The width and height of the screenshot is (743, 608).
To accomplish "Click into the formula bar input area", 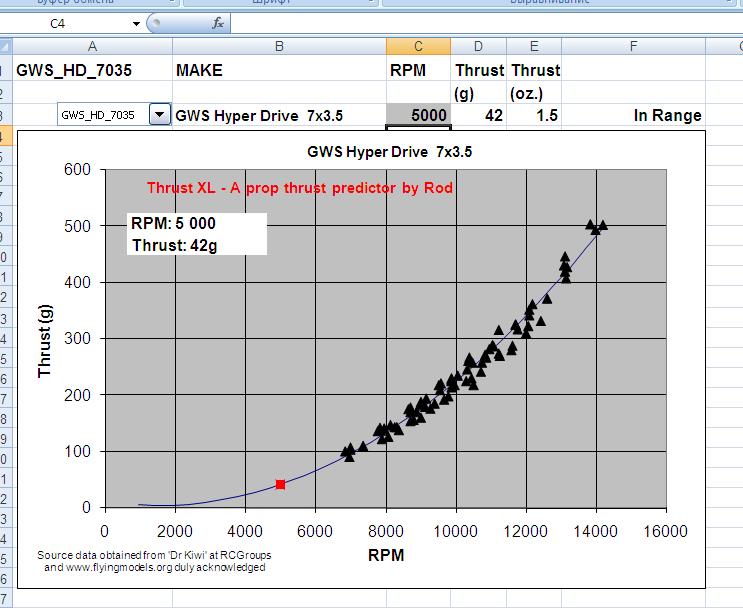I will [487, 24].
